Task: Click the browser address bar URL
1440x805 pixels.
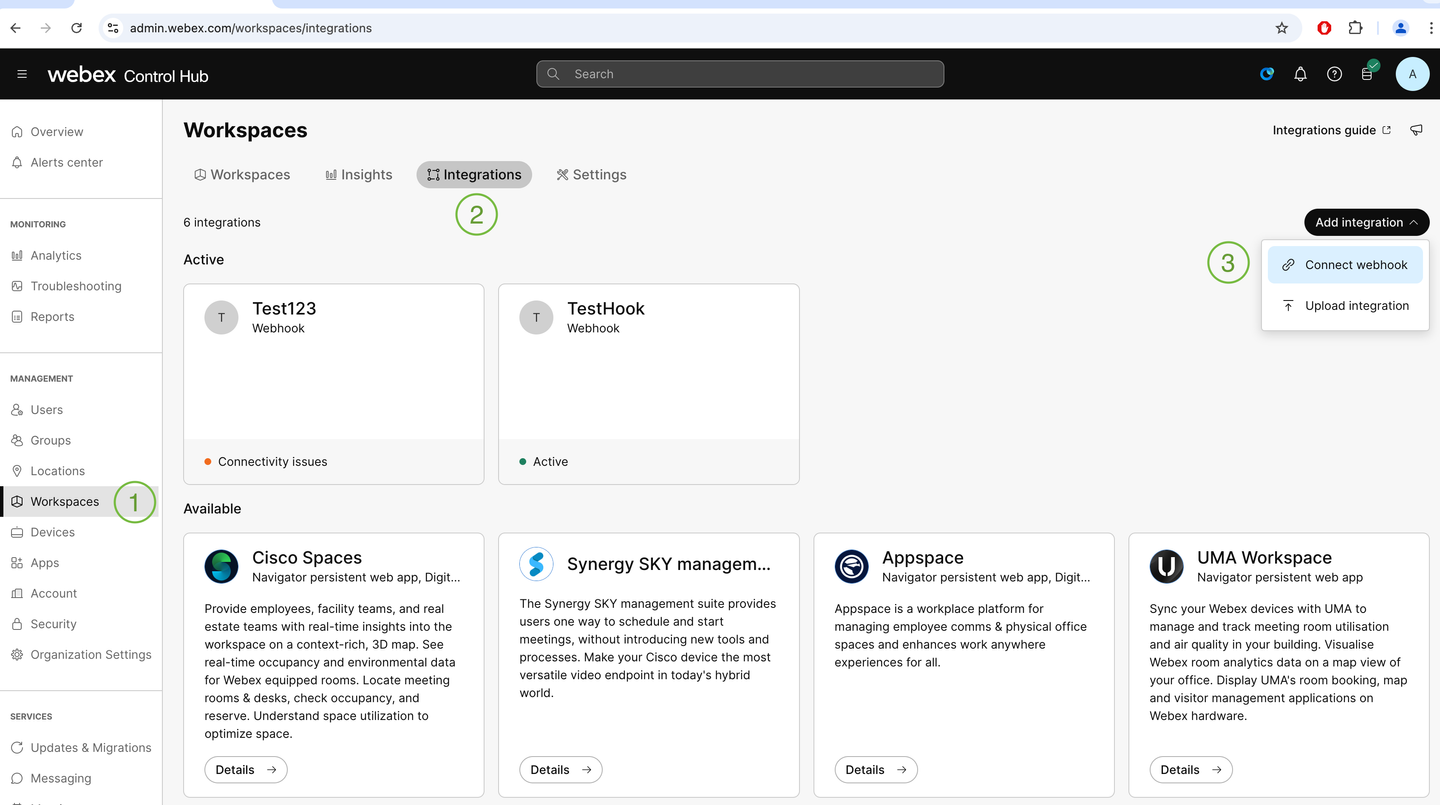Action: pyautogui.click(x=251, y=28)
